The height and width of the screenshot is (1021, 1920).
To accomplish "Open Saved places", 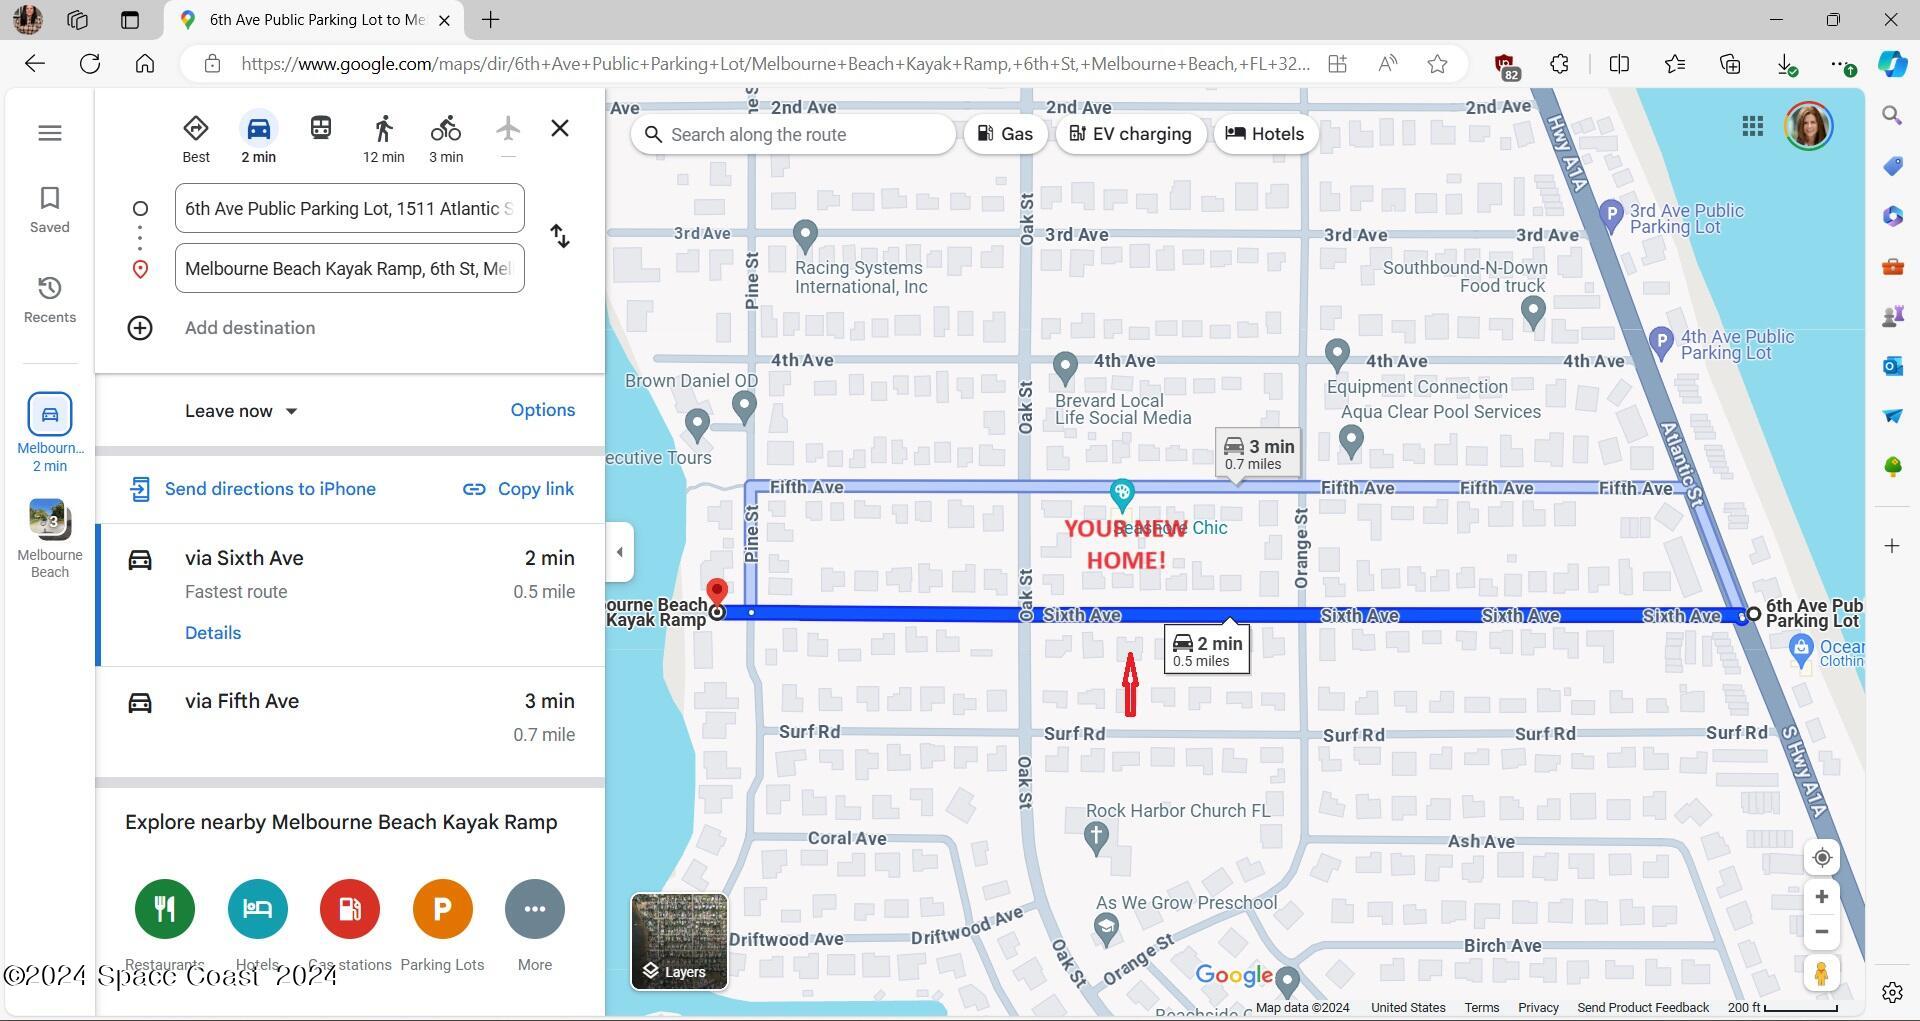I will tap(49, 209).
